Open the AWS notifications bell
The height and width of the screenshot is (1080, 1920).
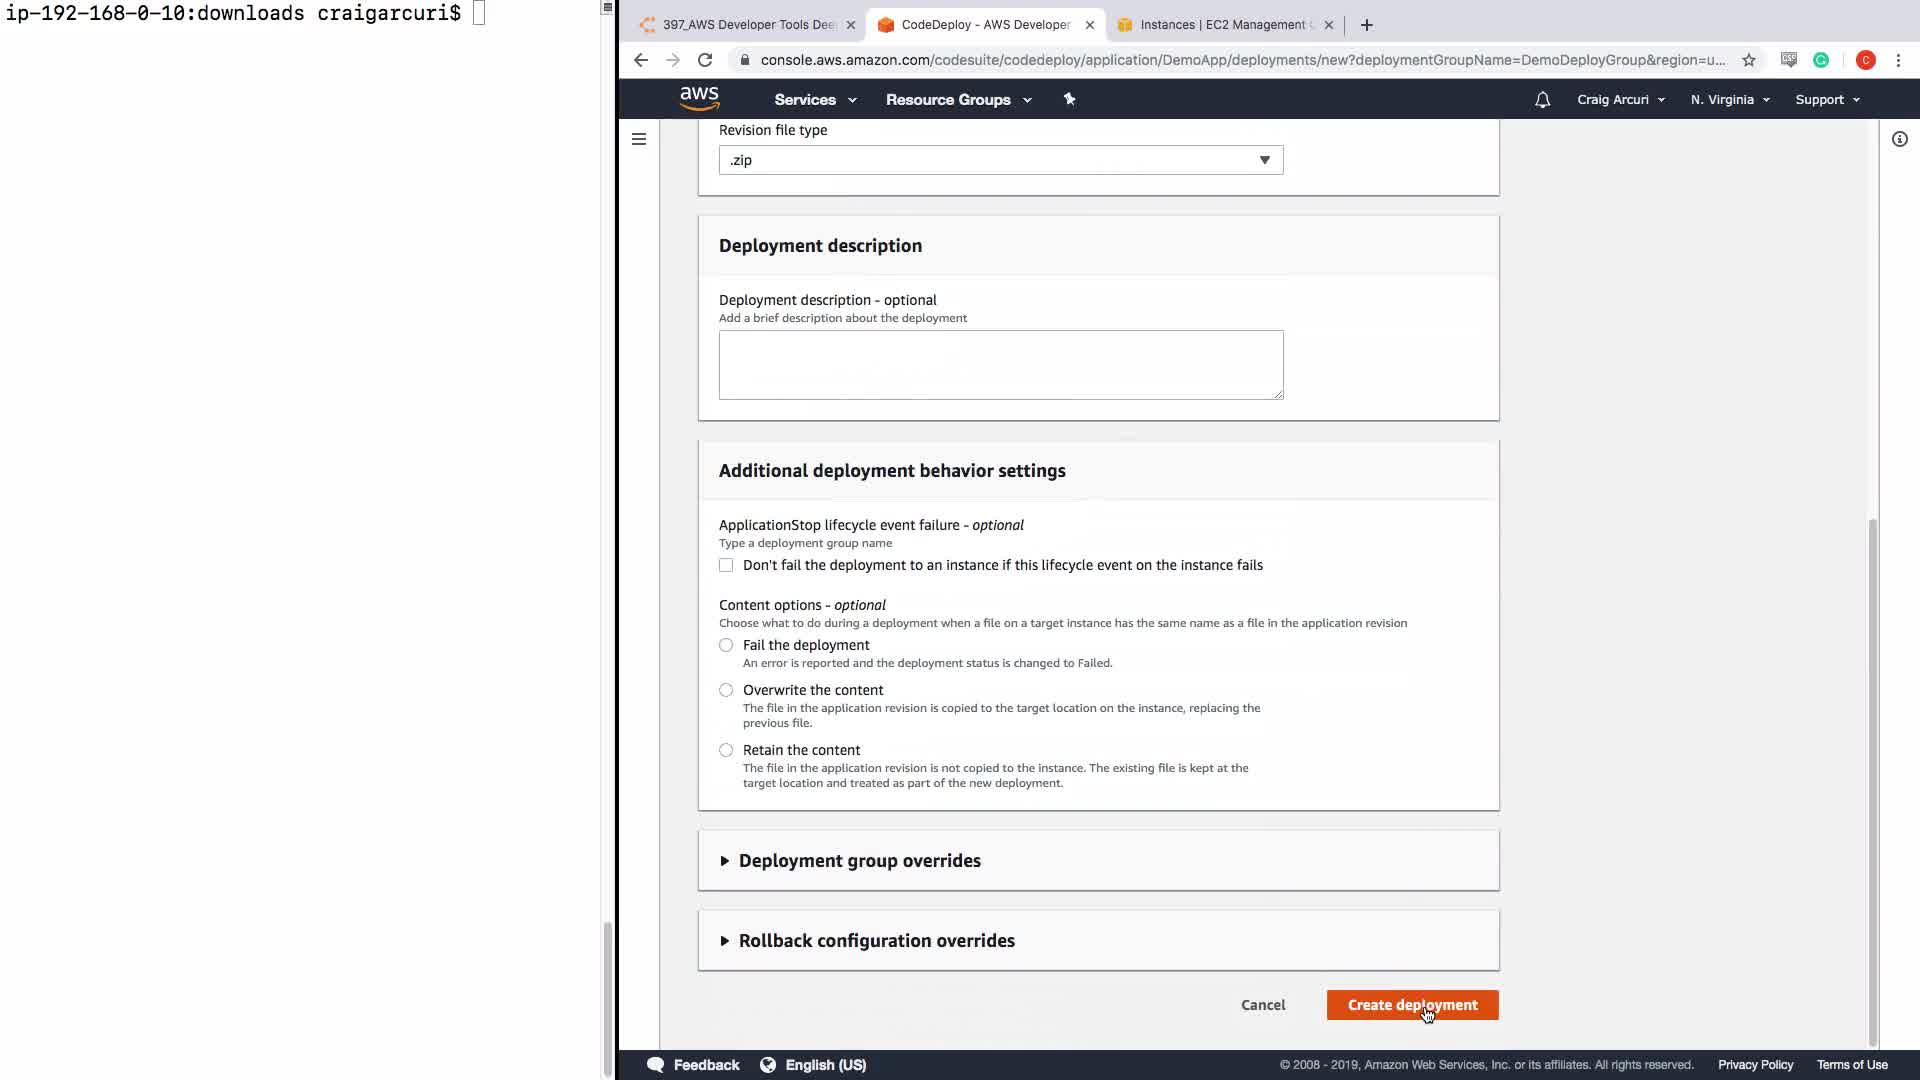pyautogui.click(x=1542, y=100)
